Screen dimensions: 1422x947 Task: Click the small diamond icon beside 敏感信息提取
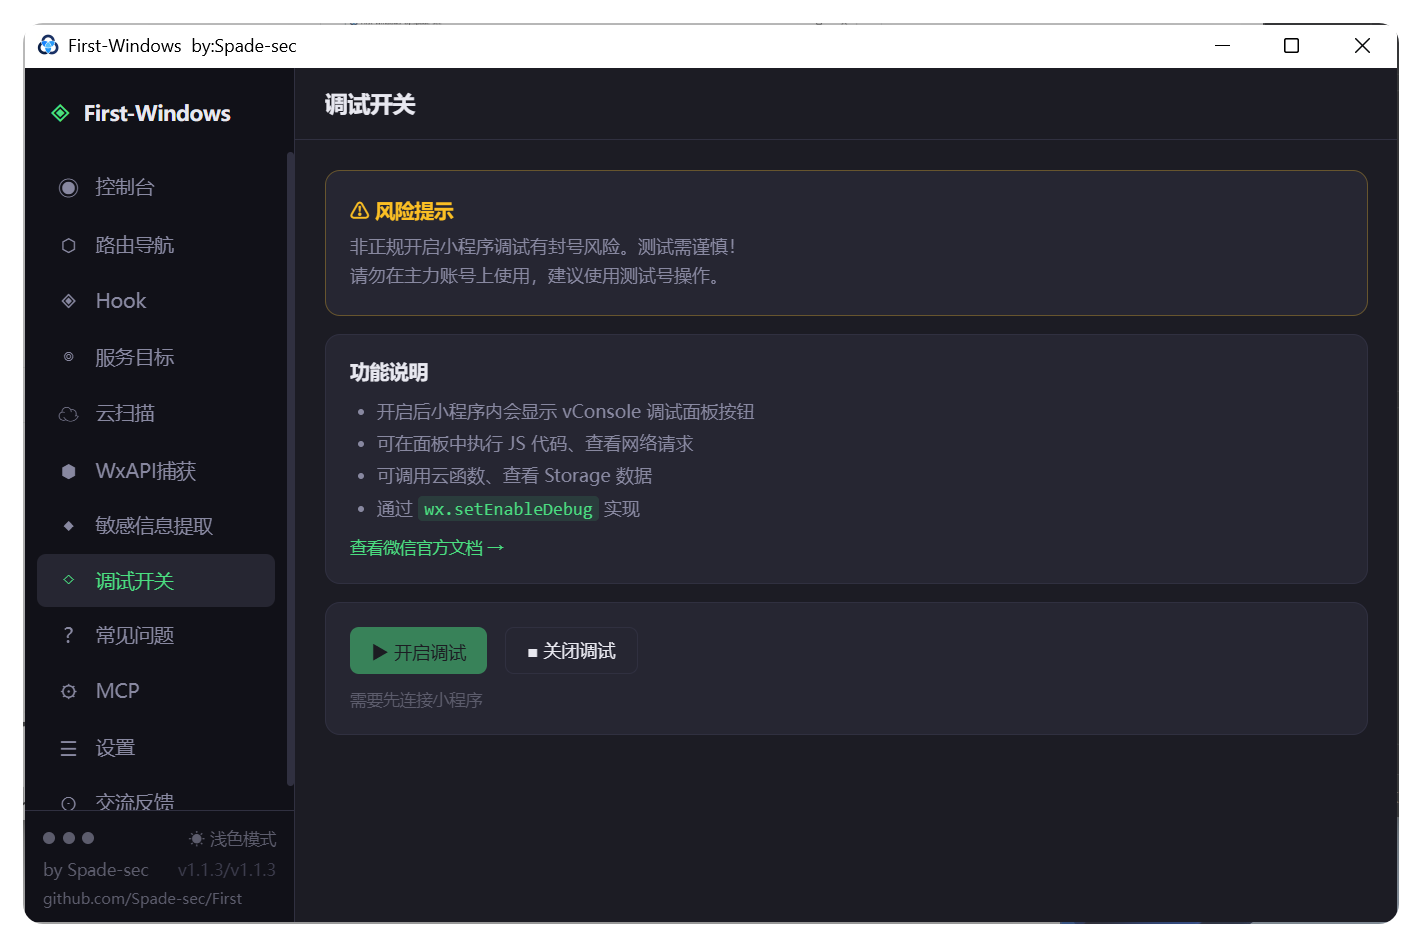[68, 526]
